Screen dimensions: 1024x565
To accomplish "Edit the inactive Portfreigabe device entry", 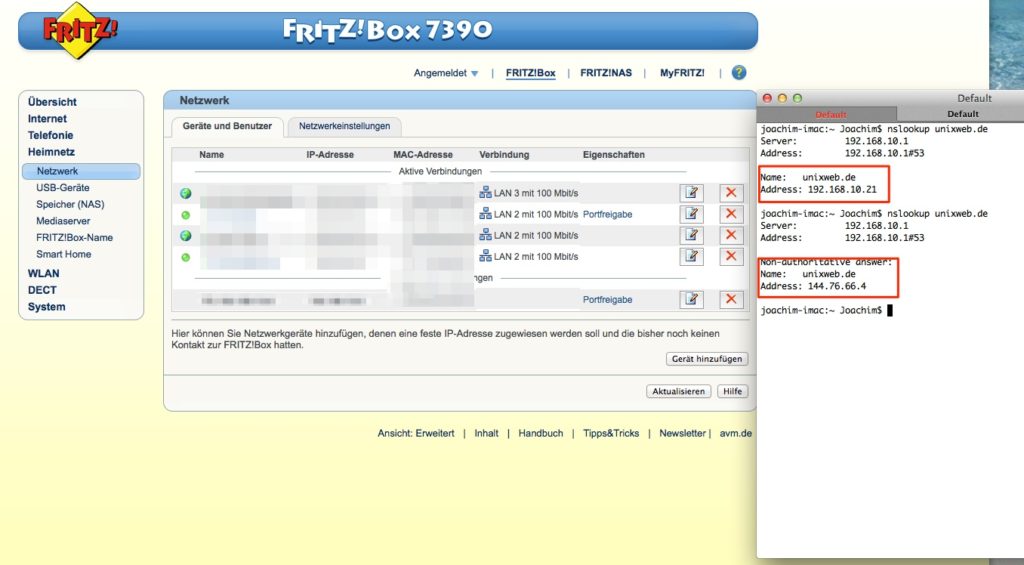I will (x=692, y=300).
